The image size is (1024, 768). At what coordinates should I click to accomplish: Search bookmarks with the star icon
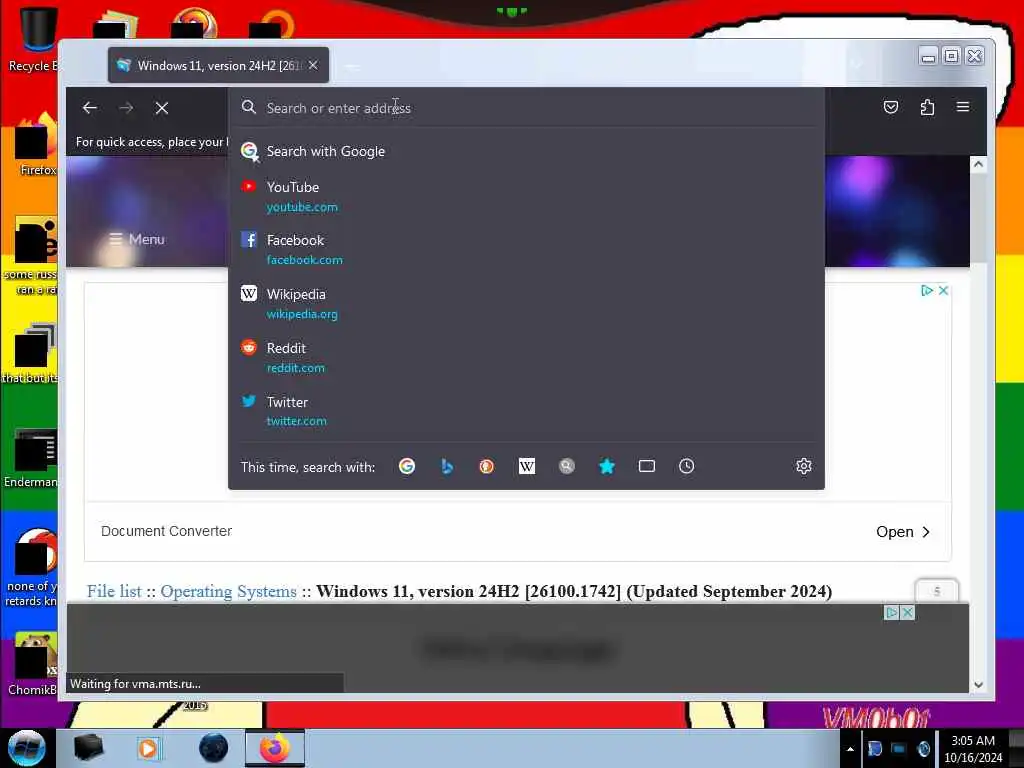point(607,466)
